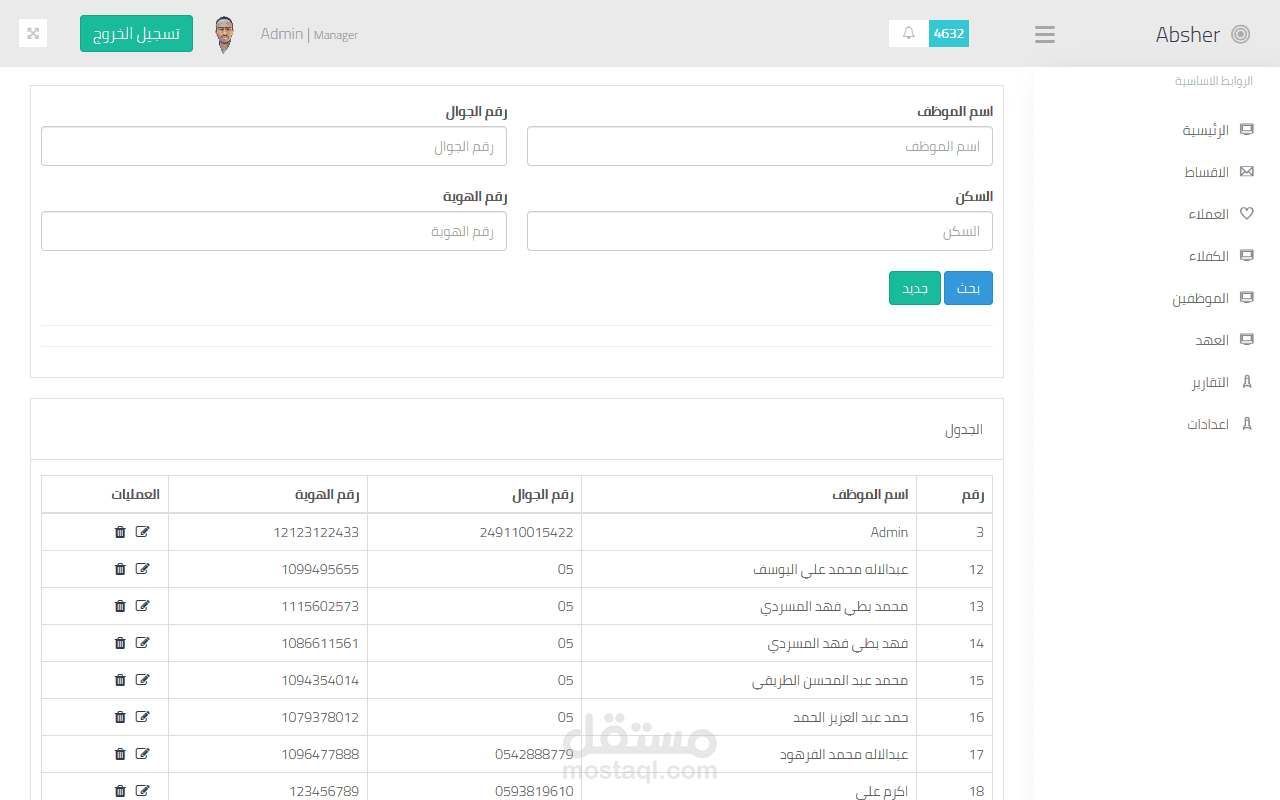Click the جديد new button
Image resolution: width=1280 pixels, height=800 pixels.
coord(915,288)
